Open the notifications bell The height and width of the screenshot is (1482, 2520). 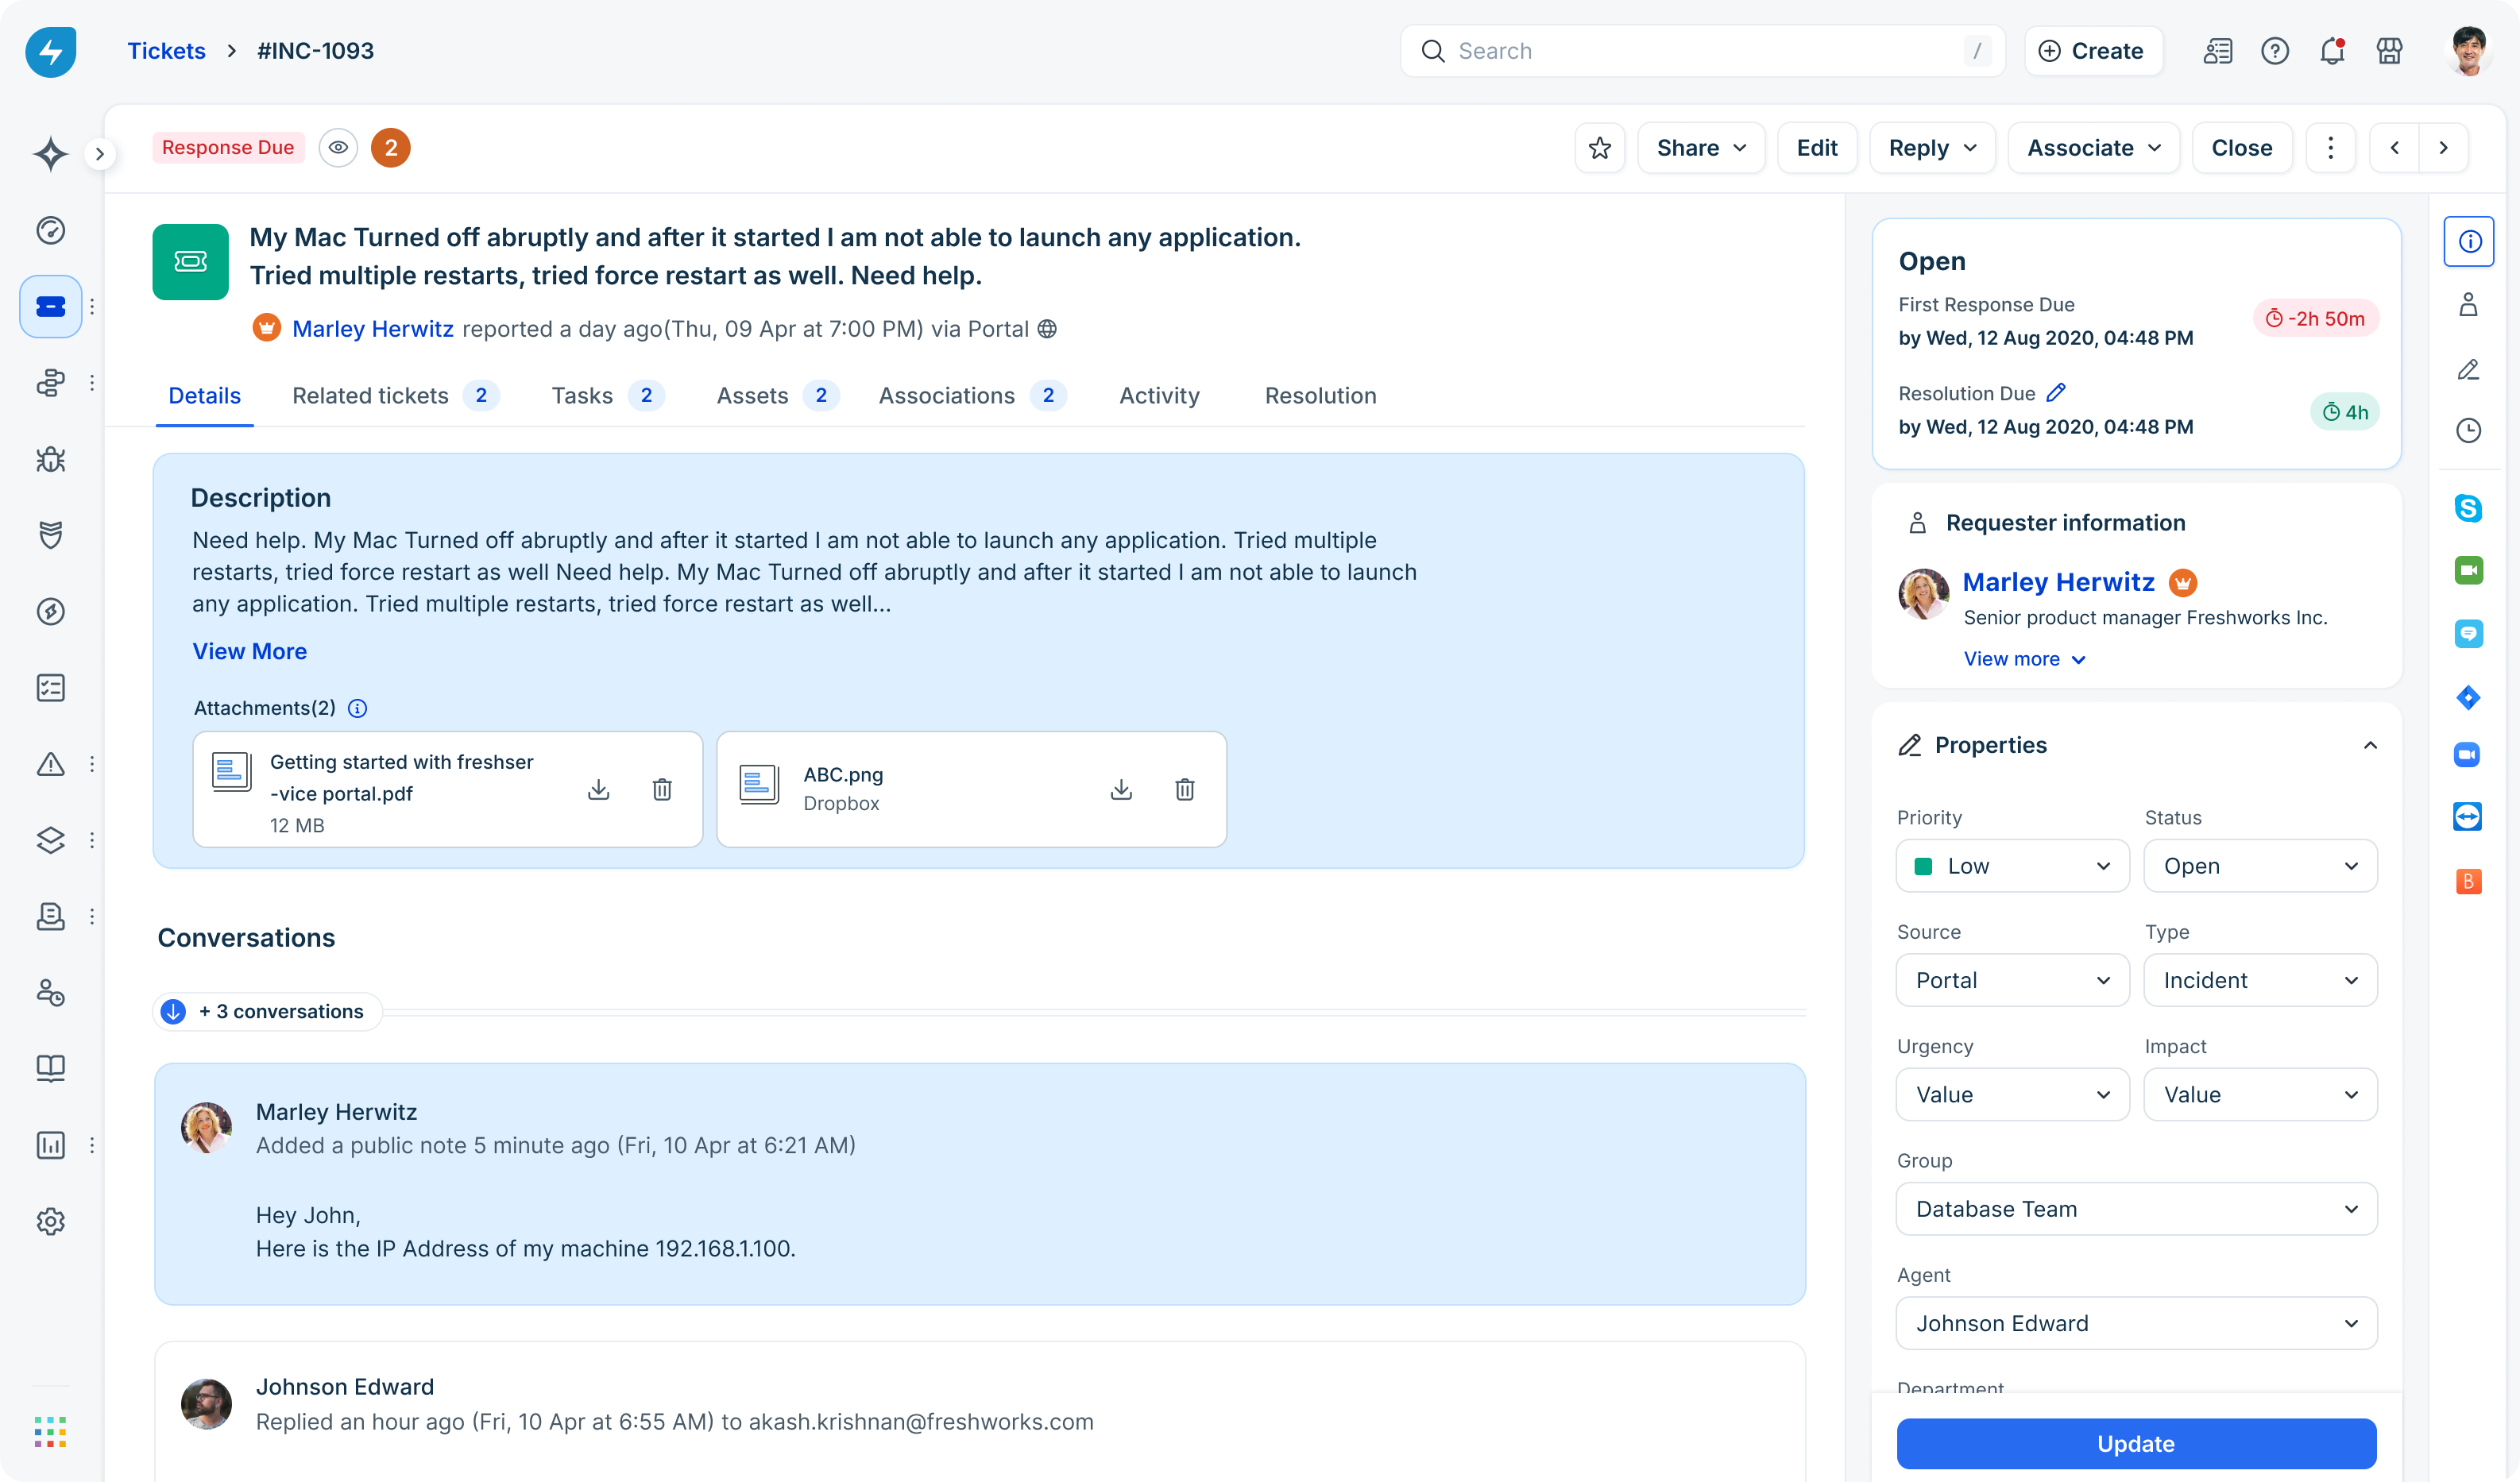click(2331, 51)
